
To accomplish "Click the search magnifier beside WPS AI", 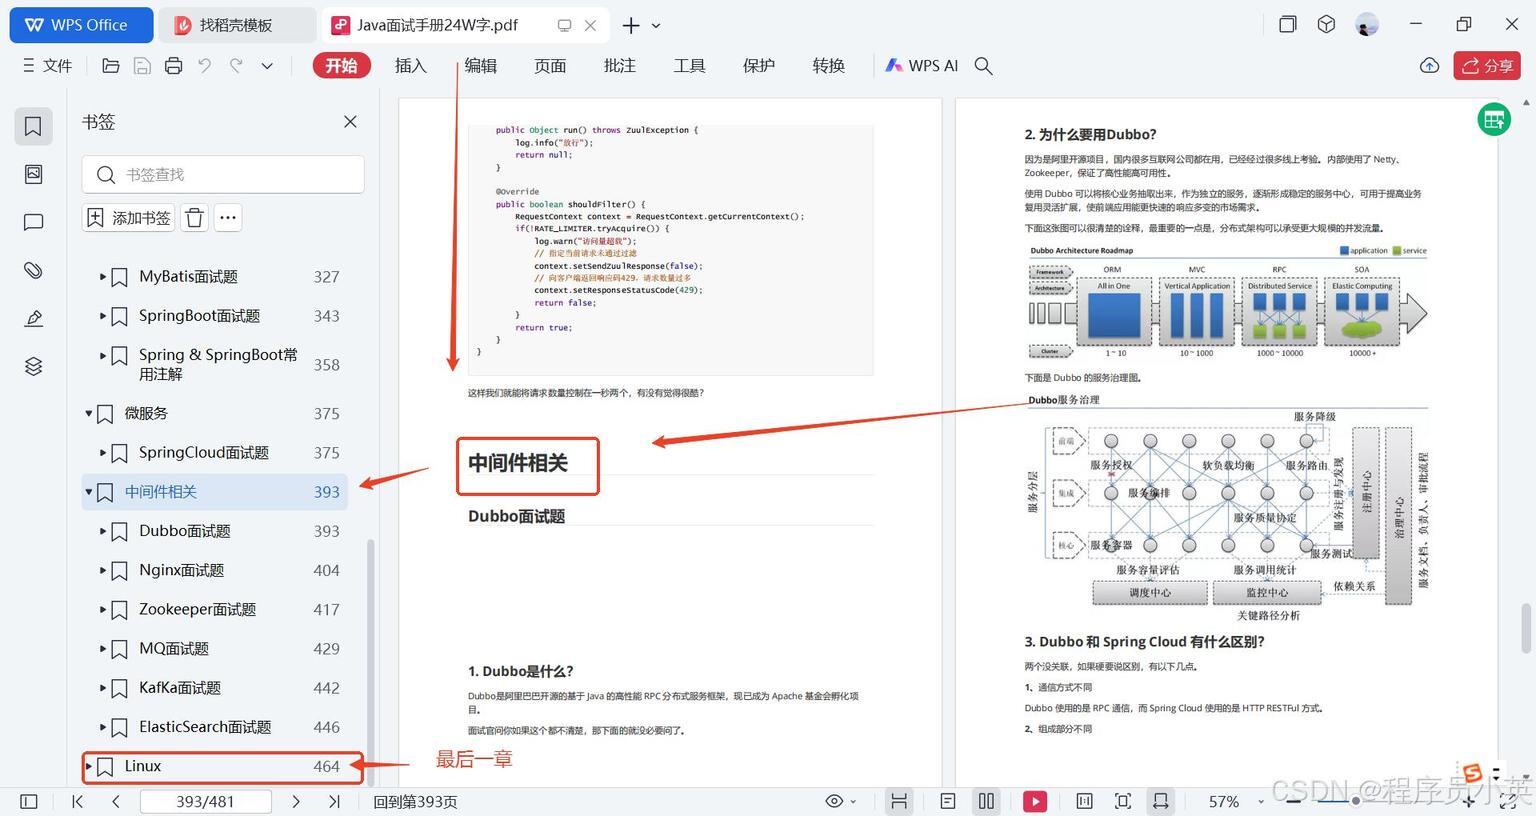I will (983, 66).
